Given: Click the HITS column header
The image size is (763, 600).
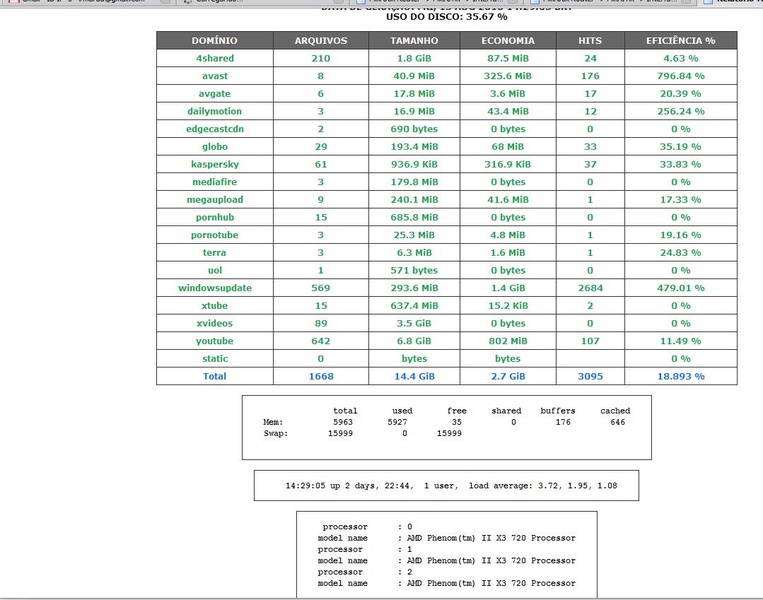Looking at the screenshot, I should click(x=590, y=40).
